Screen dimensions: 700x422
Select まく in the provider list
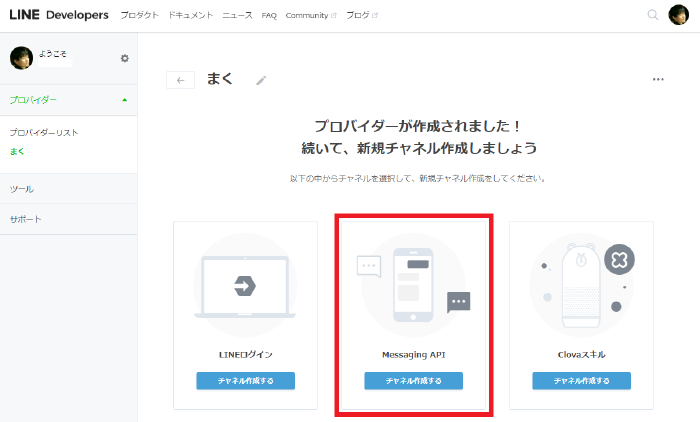[17, 151]
